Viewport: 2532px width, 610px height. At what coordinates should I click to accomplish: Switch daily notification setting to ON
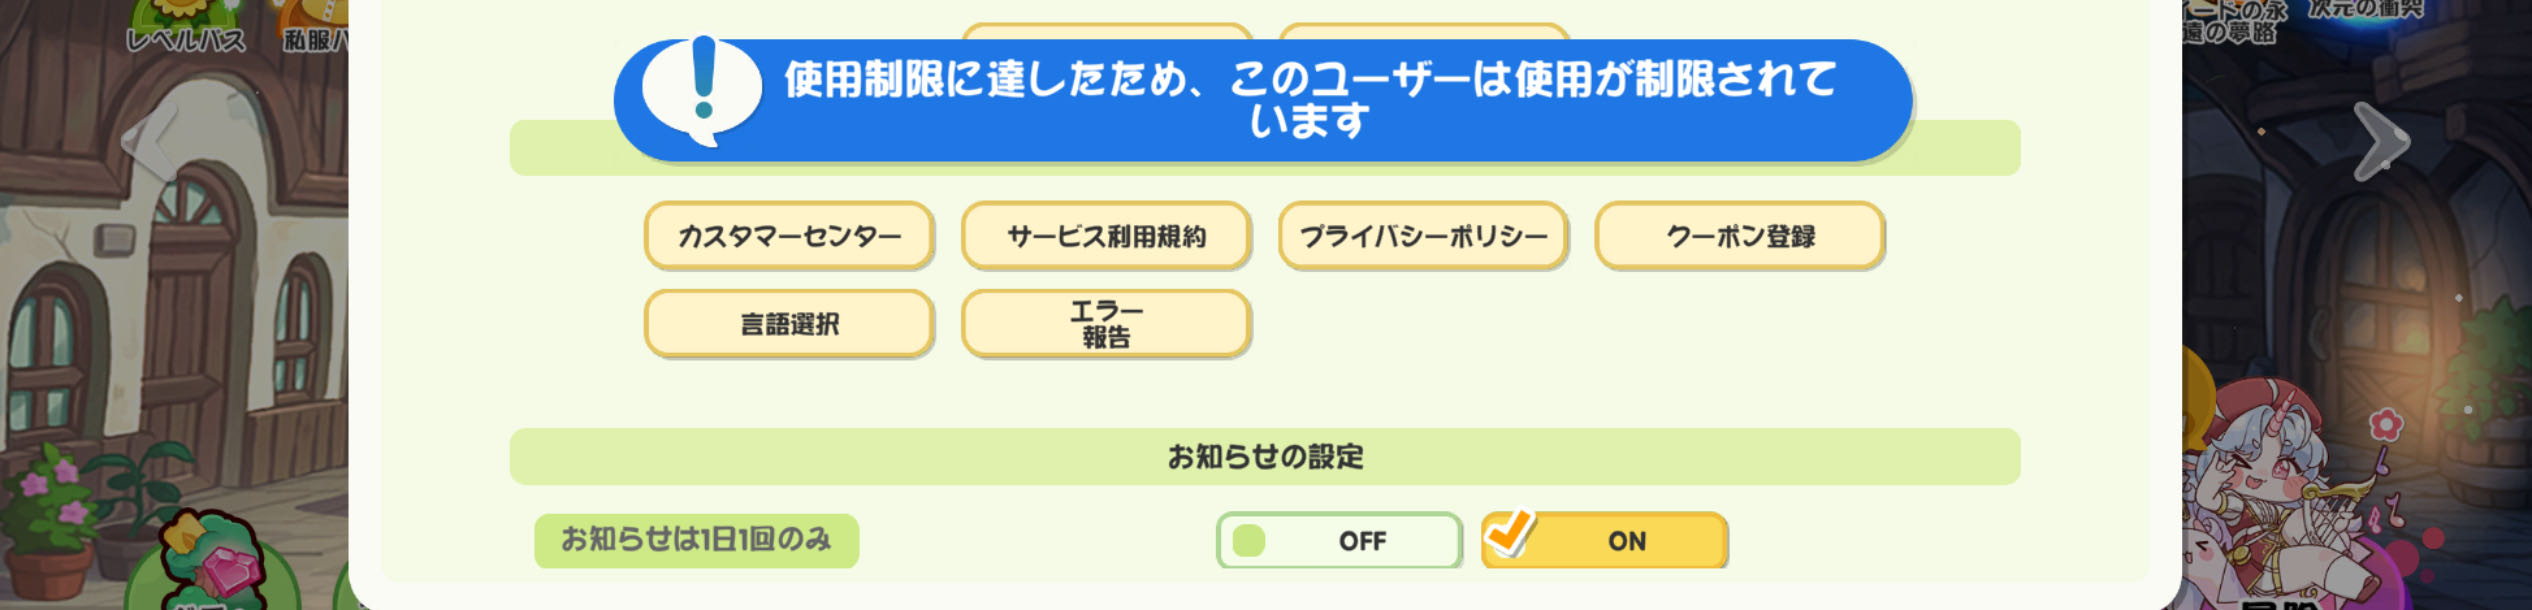click(x=1605, y=541)
